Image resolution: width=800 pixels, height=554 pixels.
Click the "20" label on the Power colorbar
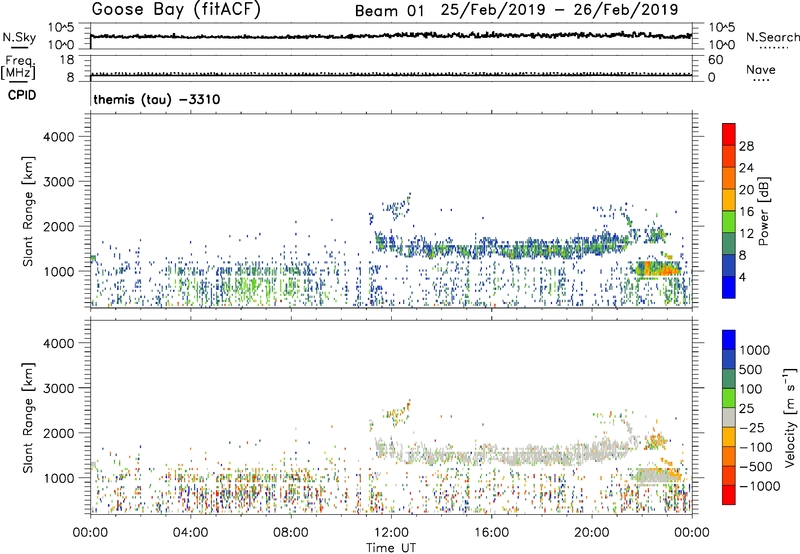pyautogui.click(x=746, y=190)
